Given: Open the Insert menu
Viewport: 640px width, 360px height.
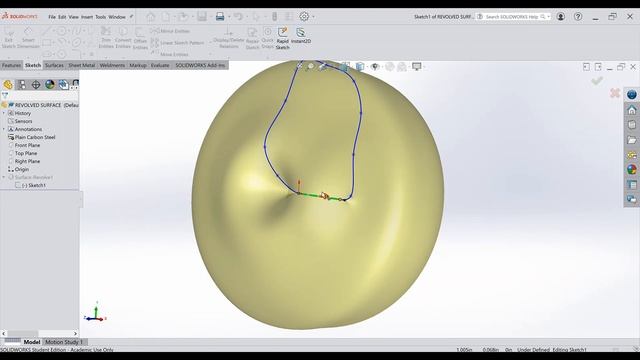Looking at the screenshot, I should (87, 17).
